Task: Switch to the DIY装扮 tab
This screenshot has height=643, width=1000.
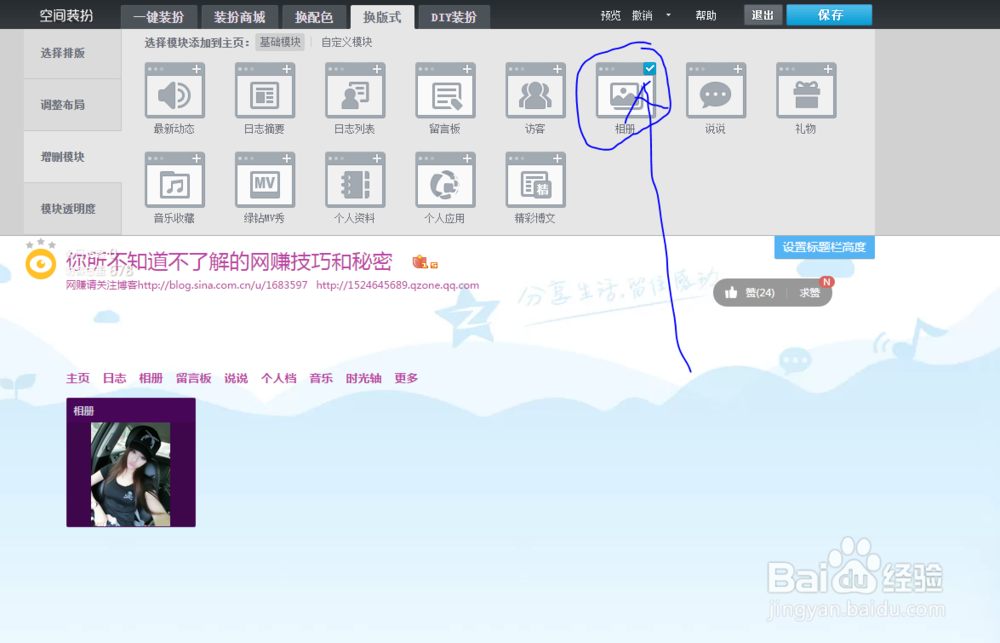Action: tap(454, 16)
